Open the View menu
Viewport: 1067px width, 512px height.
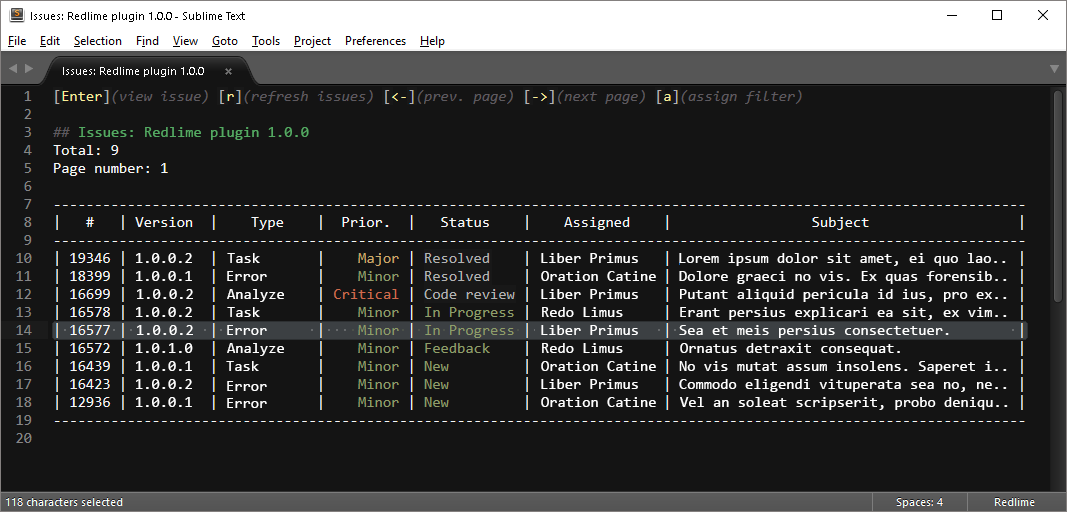click(185, 41)
